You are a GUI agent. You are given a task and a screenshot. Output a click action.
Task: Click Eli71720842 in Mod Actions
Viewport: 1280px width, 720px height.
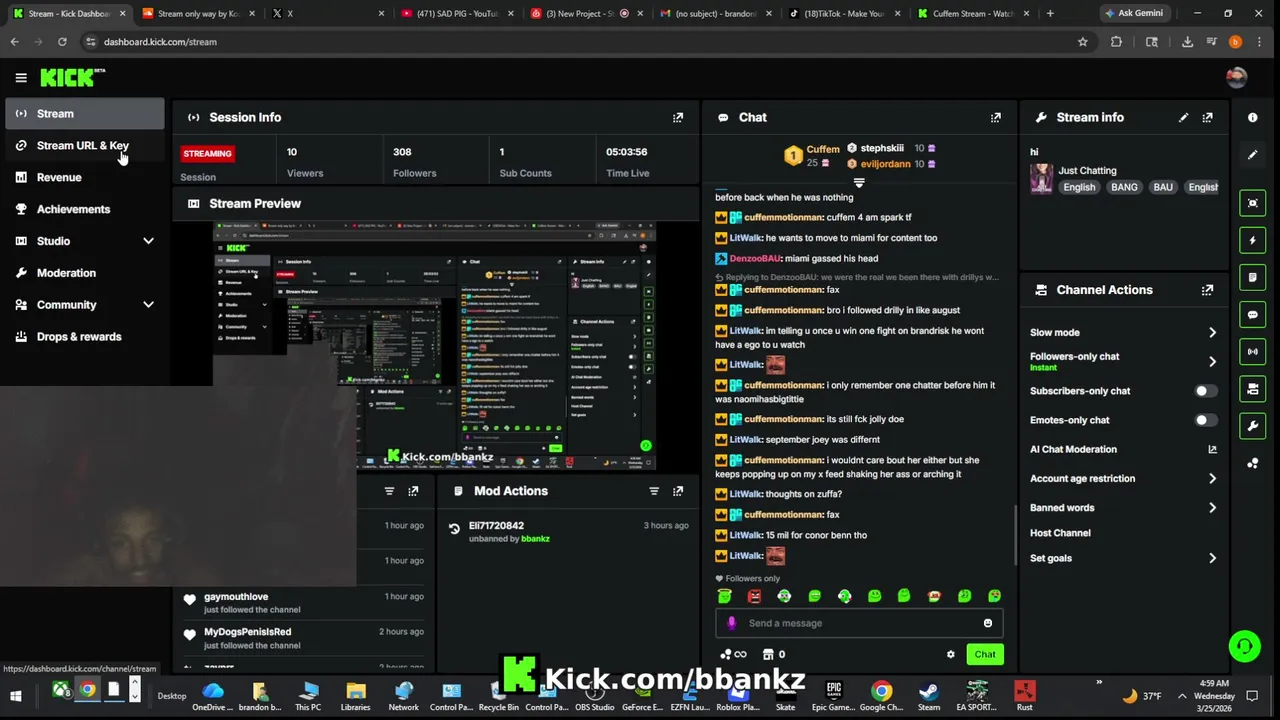click(496, 525)
